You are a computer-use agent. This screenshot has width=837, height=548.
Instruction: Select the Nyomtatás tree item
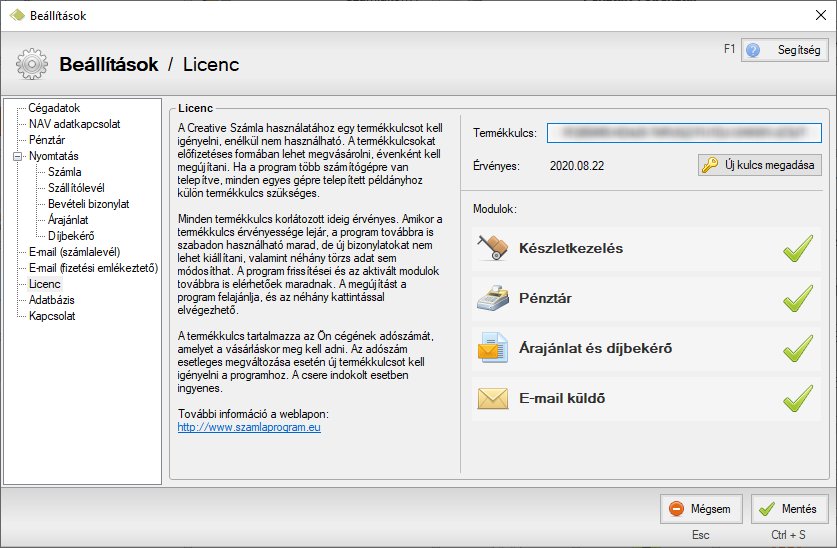point(53,156)
